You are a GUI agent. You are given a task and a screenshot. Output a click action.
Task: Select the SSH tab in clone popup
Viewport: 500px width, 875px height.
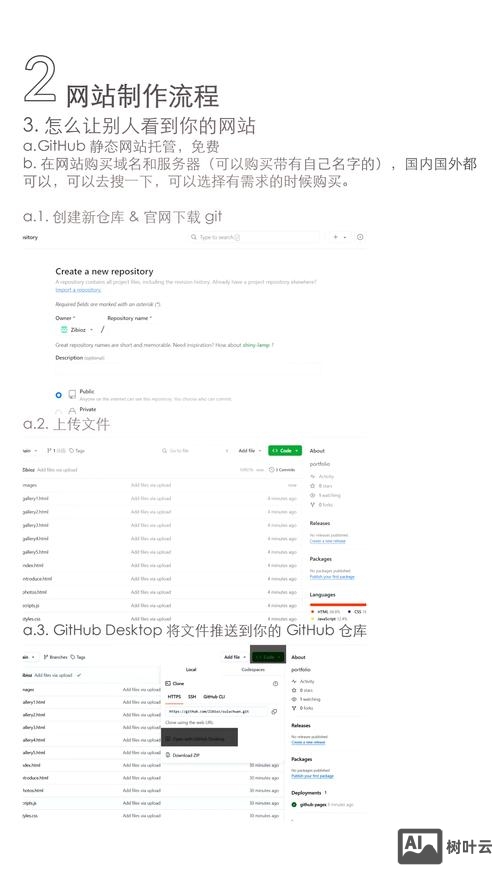click(192, 697)
